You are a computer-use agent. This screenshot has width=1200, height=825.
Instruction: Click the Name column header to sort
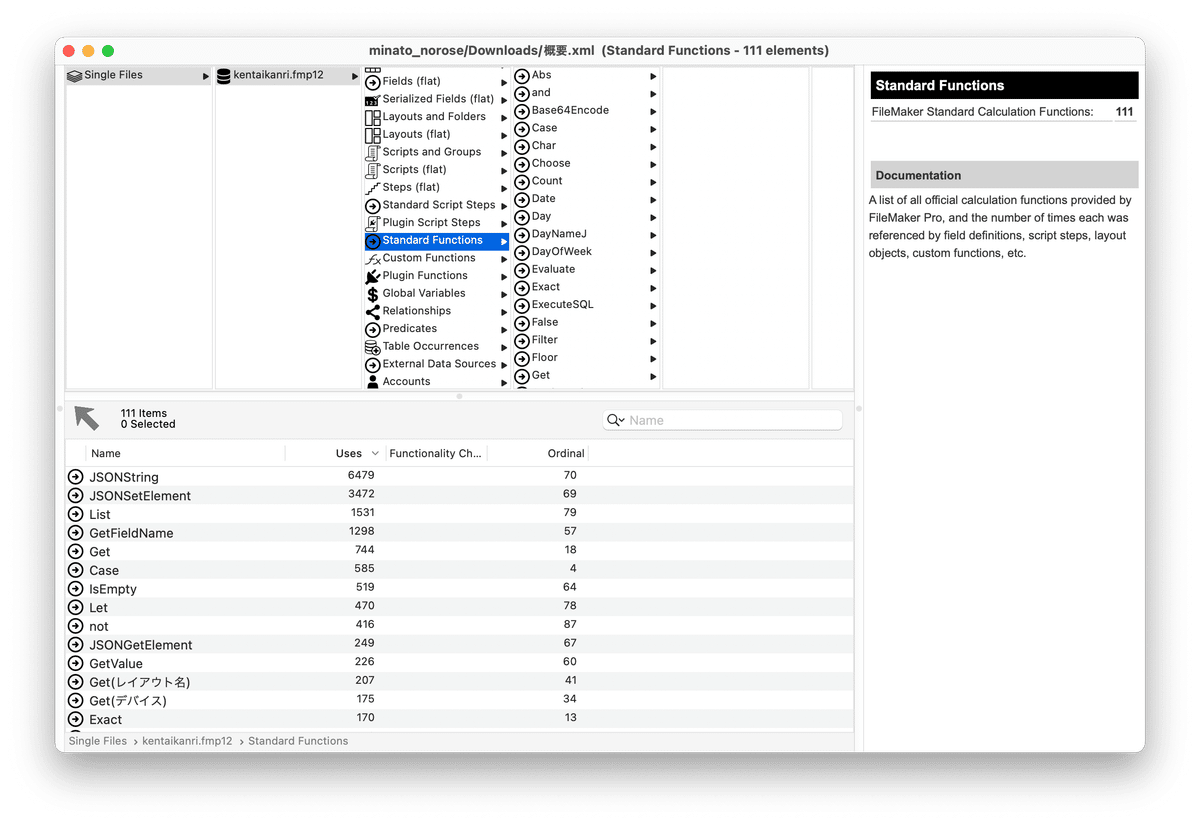click(106, 453)
